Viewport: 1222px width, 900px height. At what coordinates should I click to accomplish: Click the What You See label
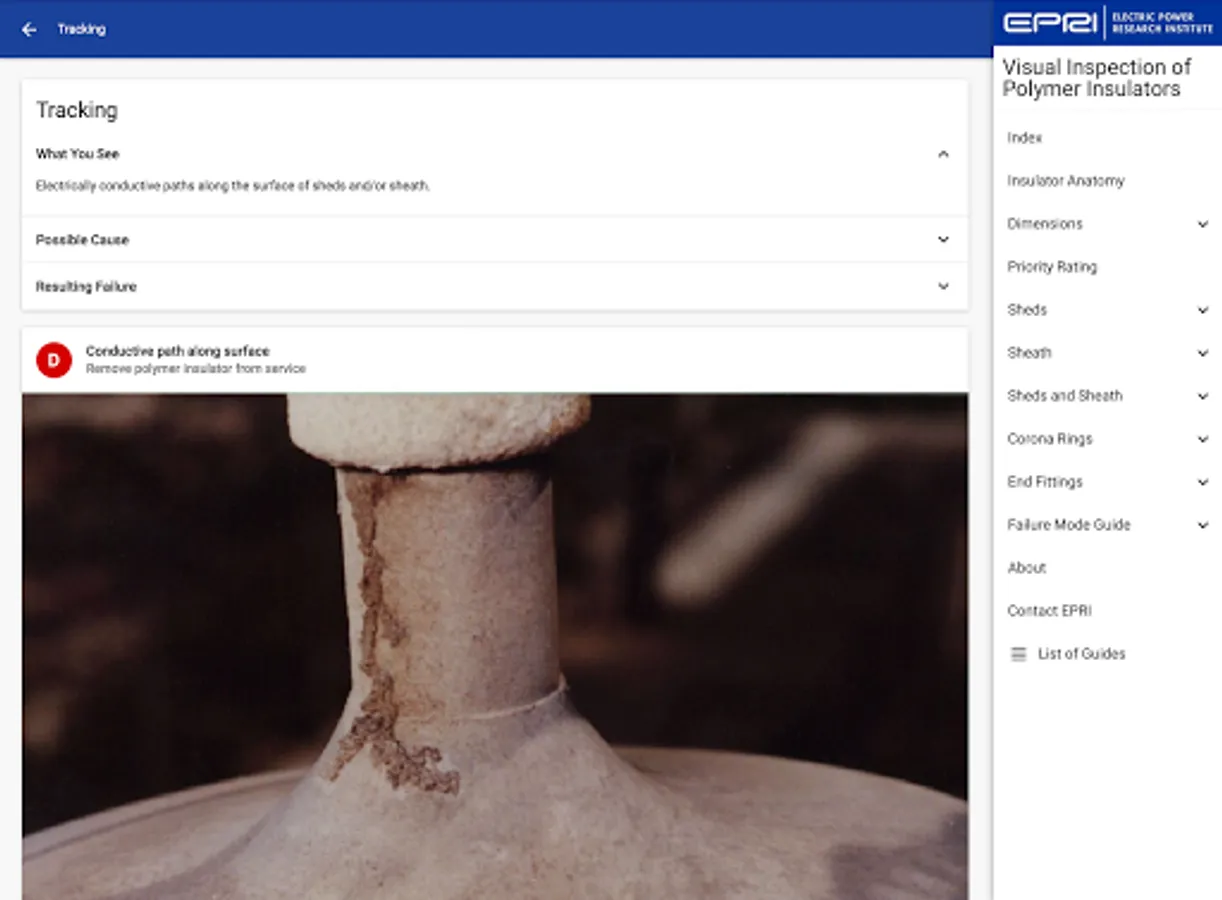click(78, 154)
